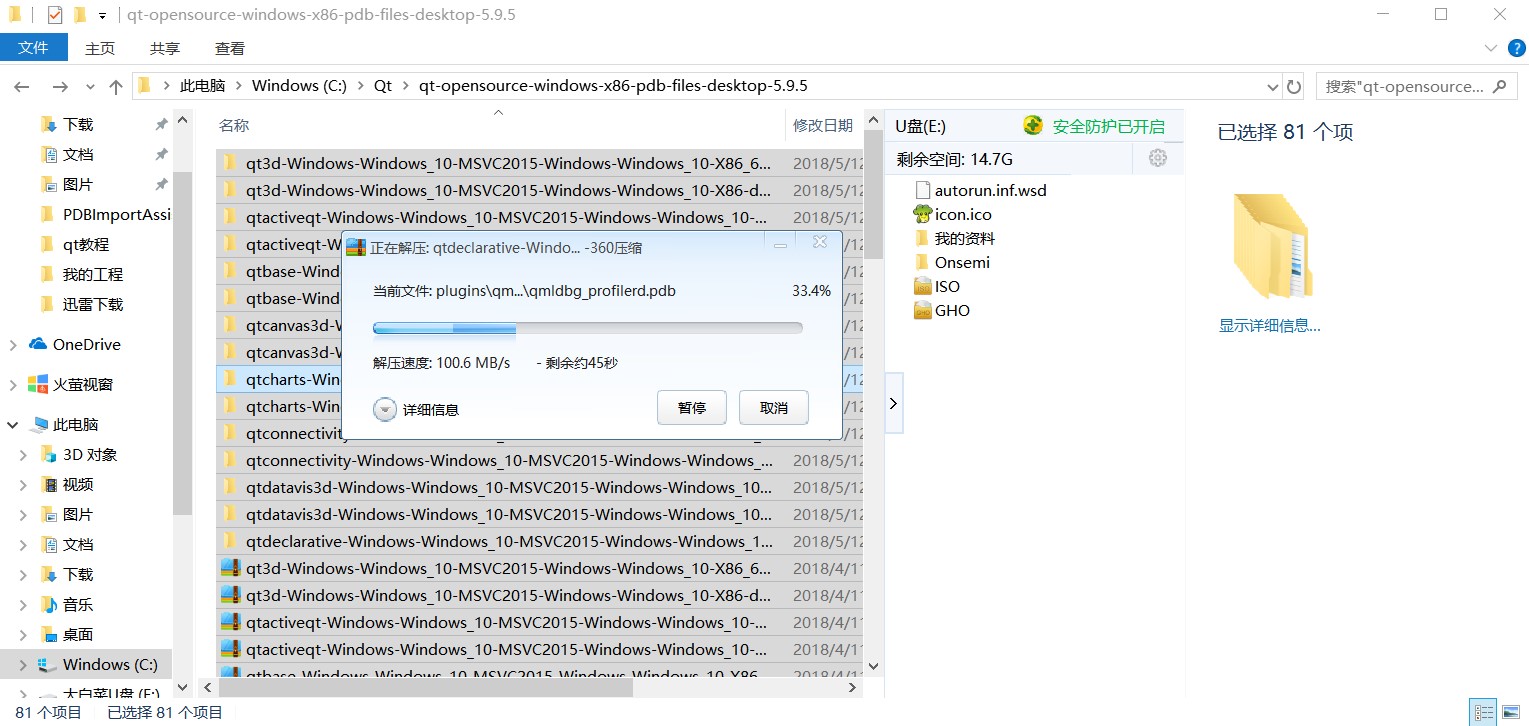Expand the 火萤视窗 tree node
1529x726 pixels.
point(13,385)
